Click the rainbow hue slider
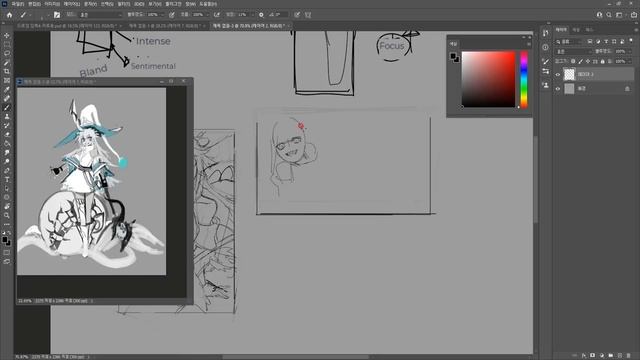Viewport: 640px width, 360px height. [x=524, y=79]
